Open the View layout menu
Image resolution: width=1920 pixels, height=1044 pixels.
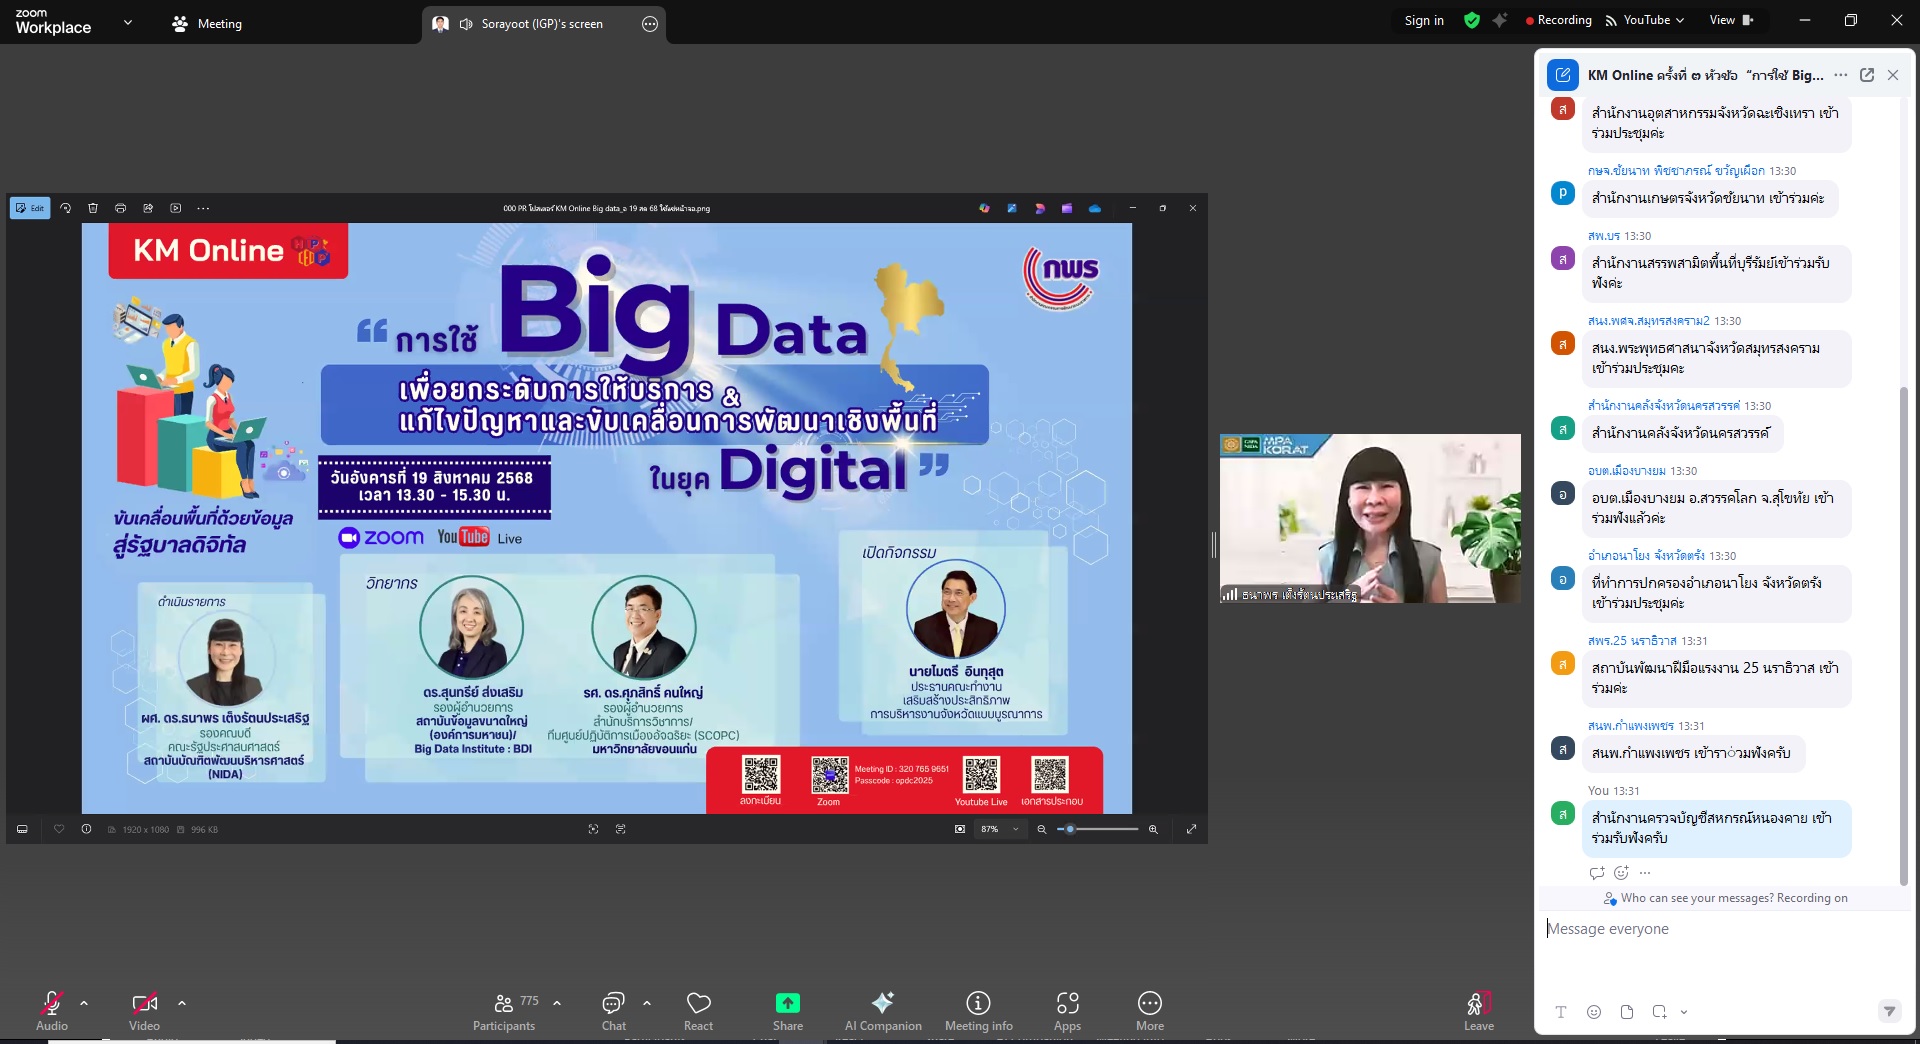point(1732,20)
